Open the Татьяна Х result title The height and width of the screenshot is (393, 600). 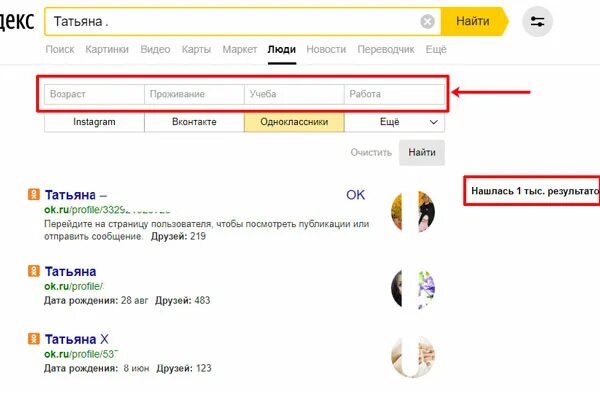tap(77, 339)
